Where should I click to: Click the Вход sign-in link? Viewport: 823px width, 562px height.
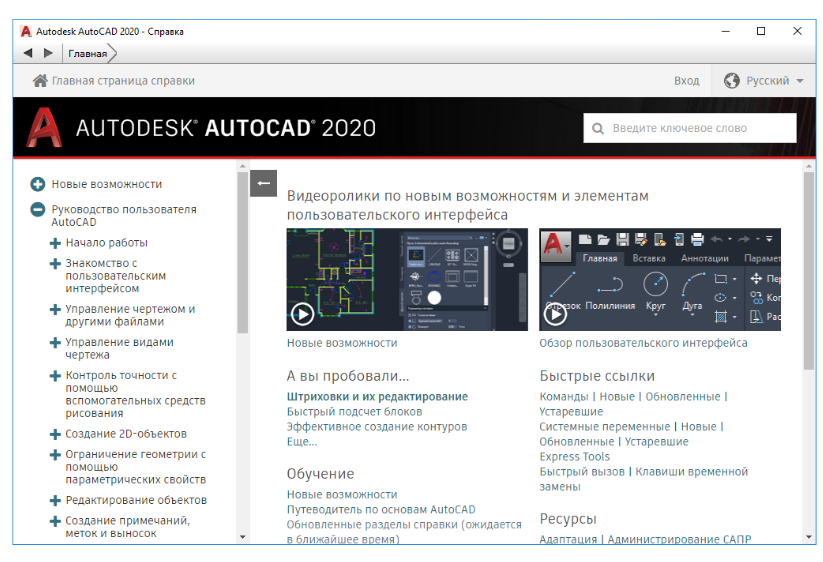point(687,81)
